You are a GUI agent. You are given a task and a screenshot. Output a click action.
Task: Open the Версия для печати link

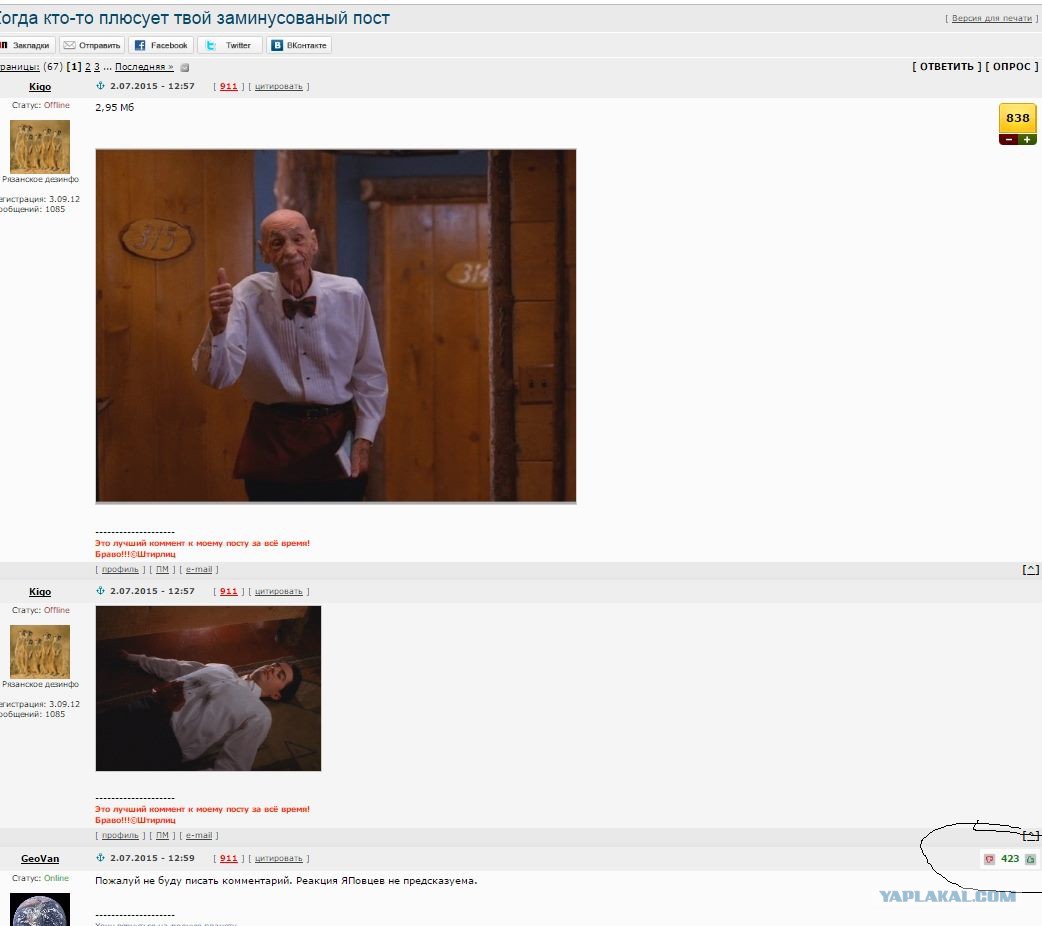click(x=991, y=18)
